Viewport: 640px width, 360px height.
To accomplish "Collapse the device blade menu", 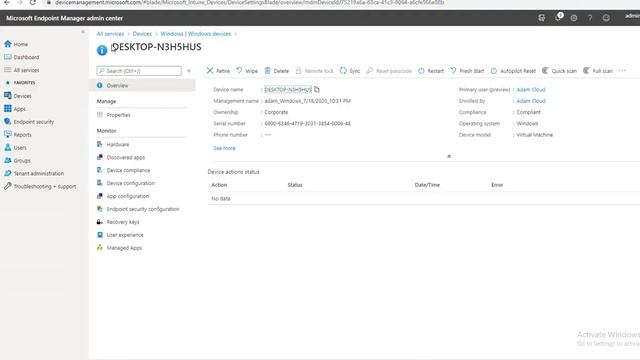I will [189, 71].
